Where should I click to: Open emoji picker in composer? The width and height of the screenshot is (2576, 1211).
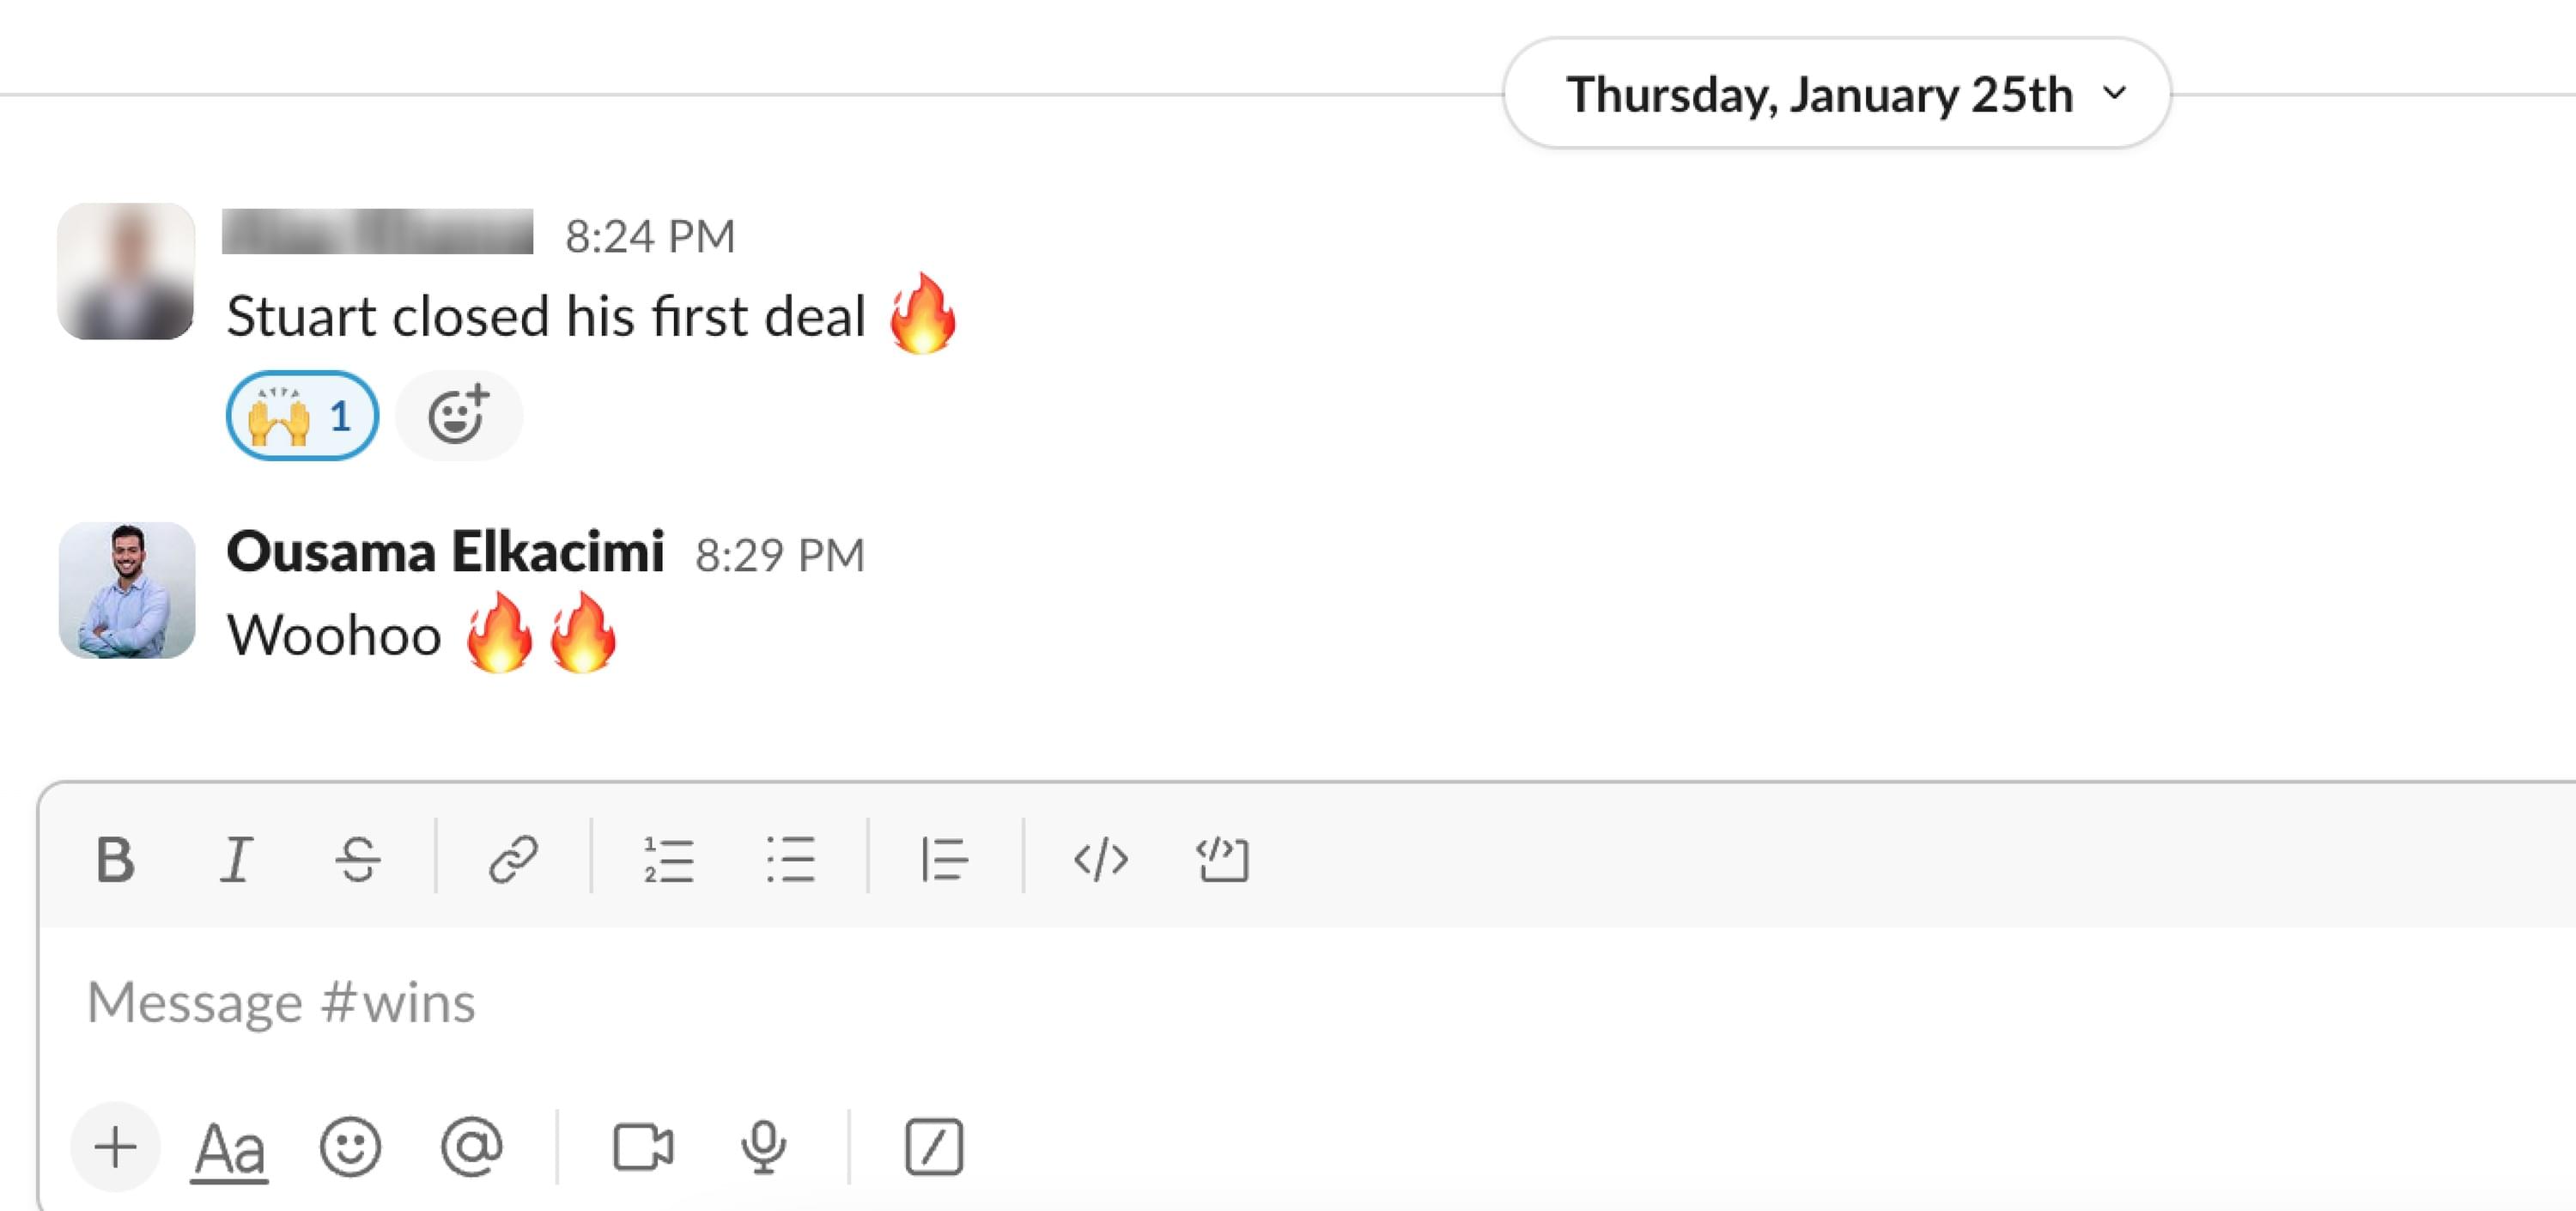coord(350,1147)
